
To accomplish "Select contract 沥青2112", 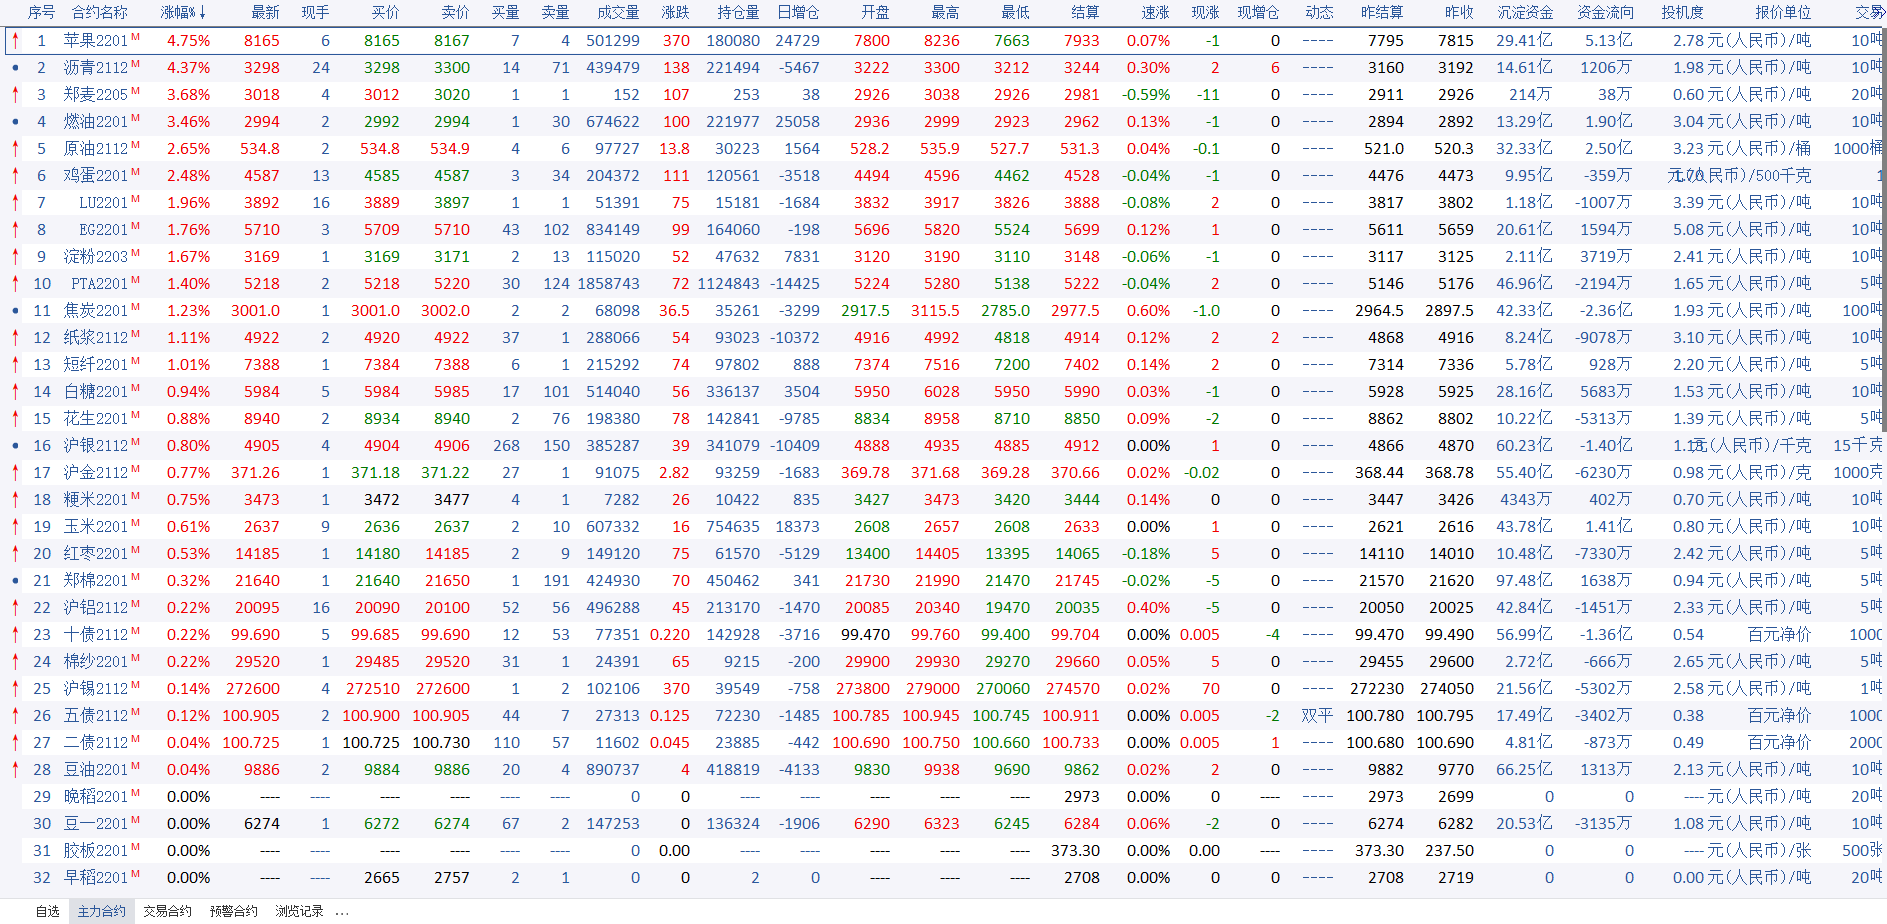I will pos(96,68).
